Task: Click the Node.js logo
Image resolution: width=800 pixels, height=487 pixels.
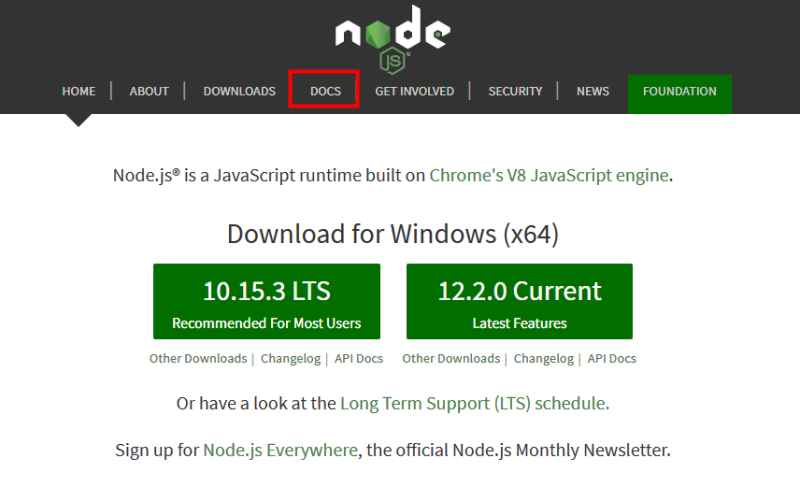Action: [x=392, y=39]
